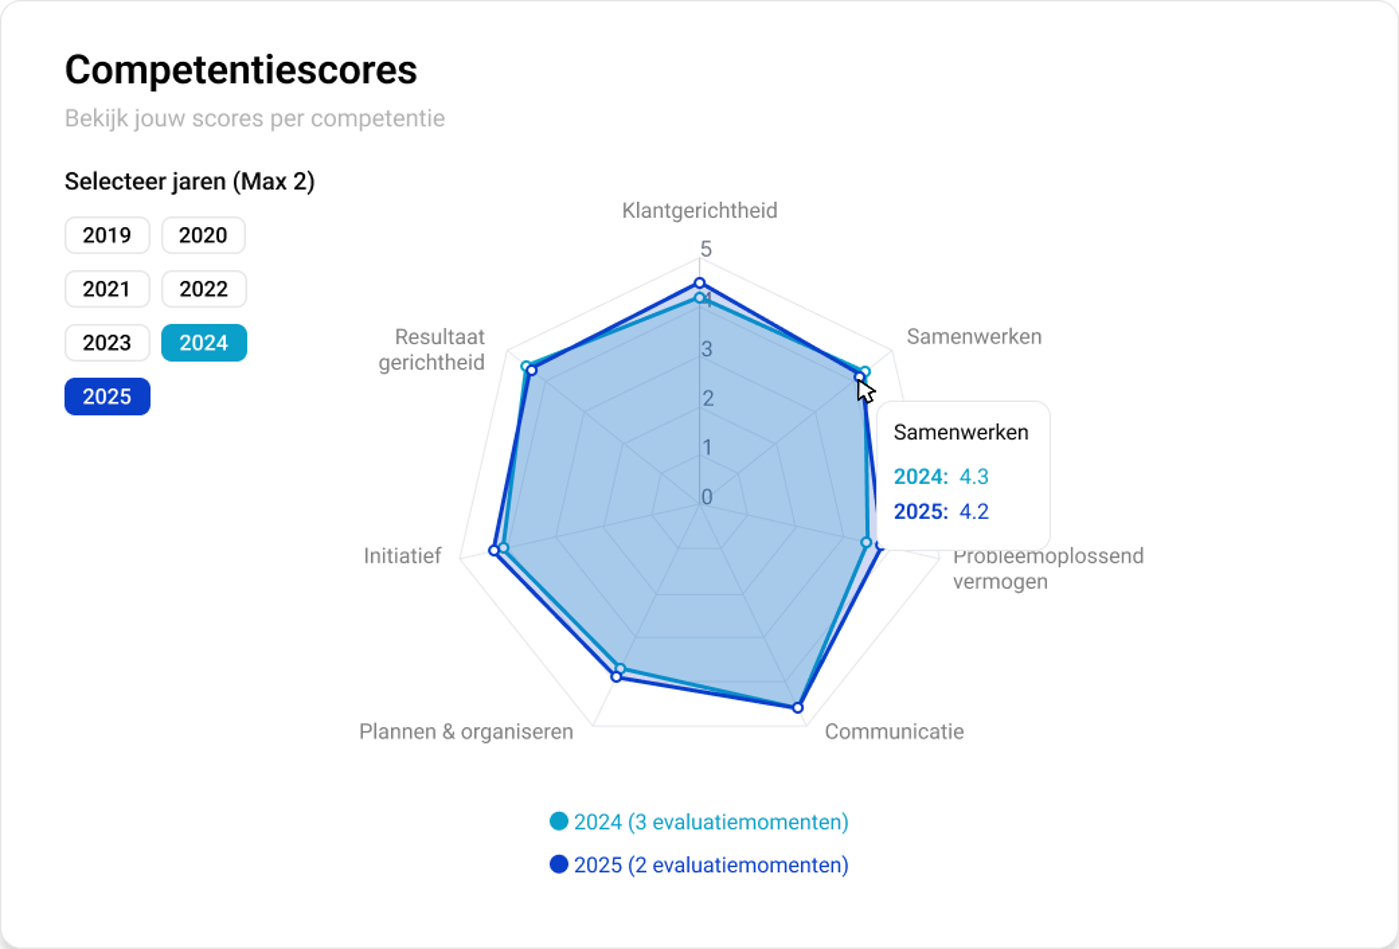
Task: Toggle the 2020 year filter
Action: tap(203, 236)
